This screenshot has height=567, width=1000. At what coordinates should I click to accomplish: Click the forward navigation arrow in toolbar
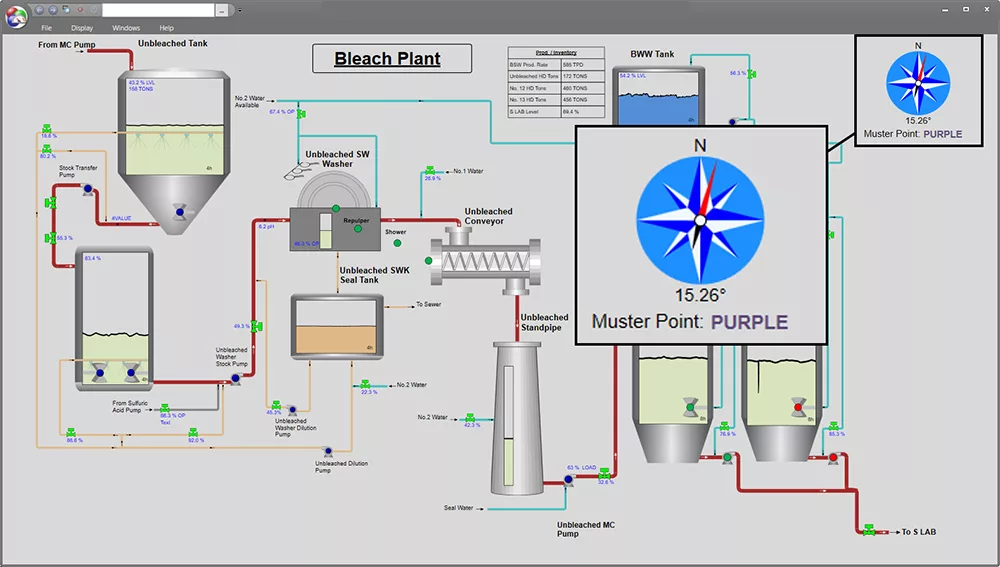53,10
